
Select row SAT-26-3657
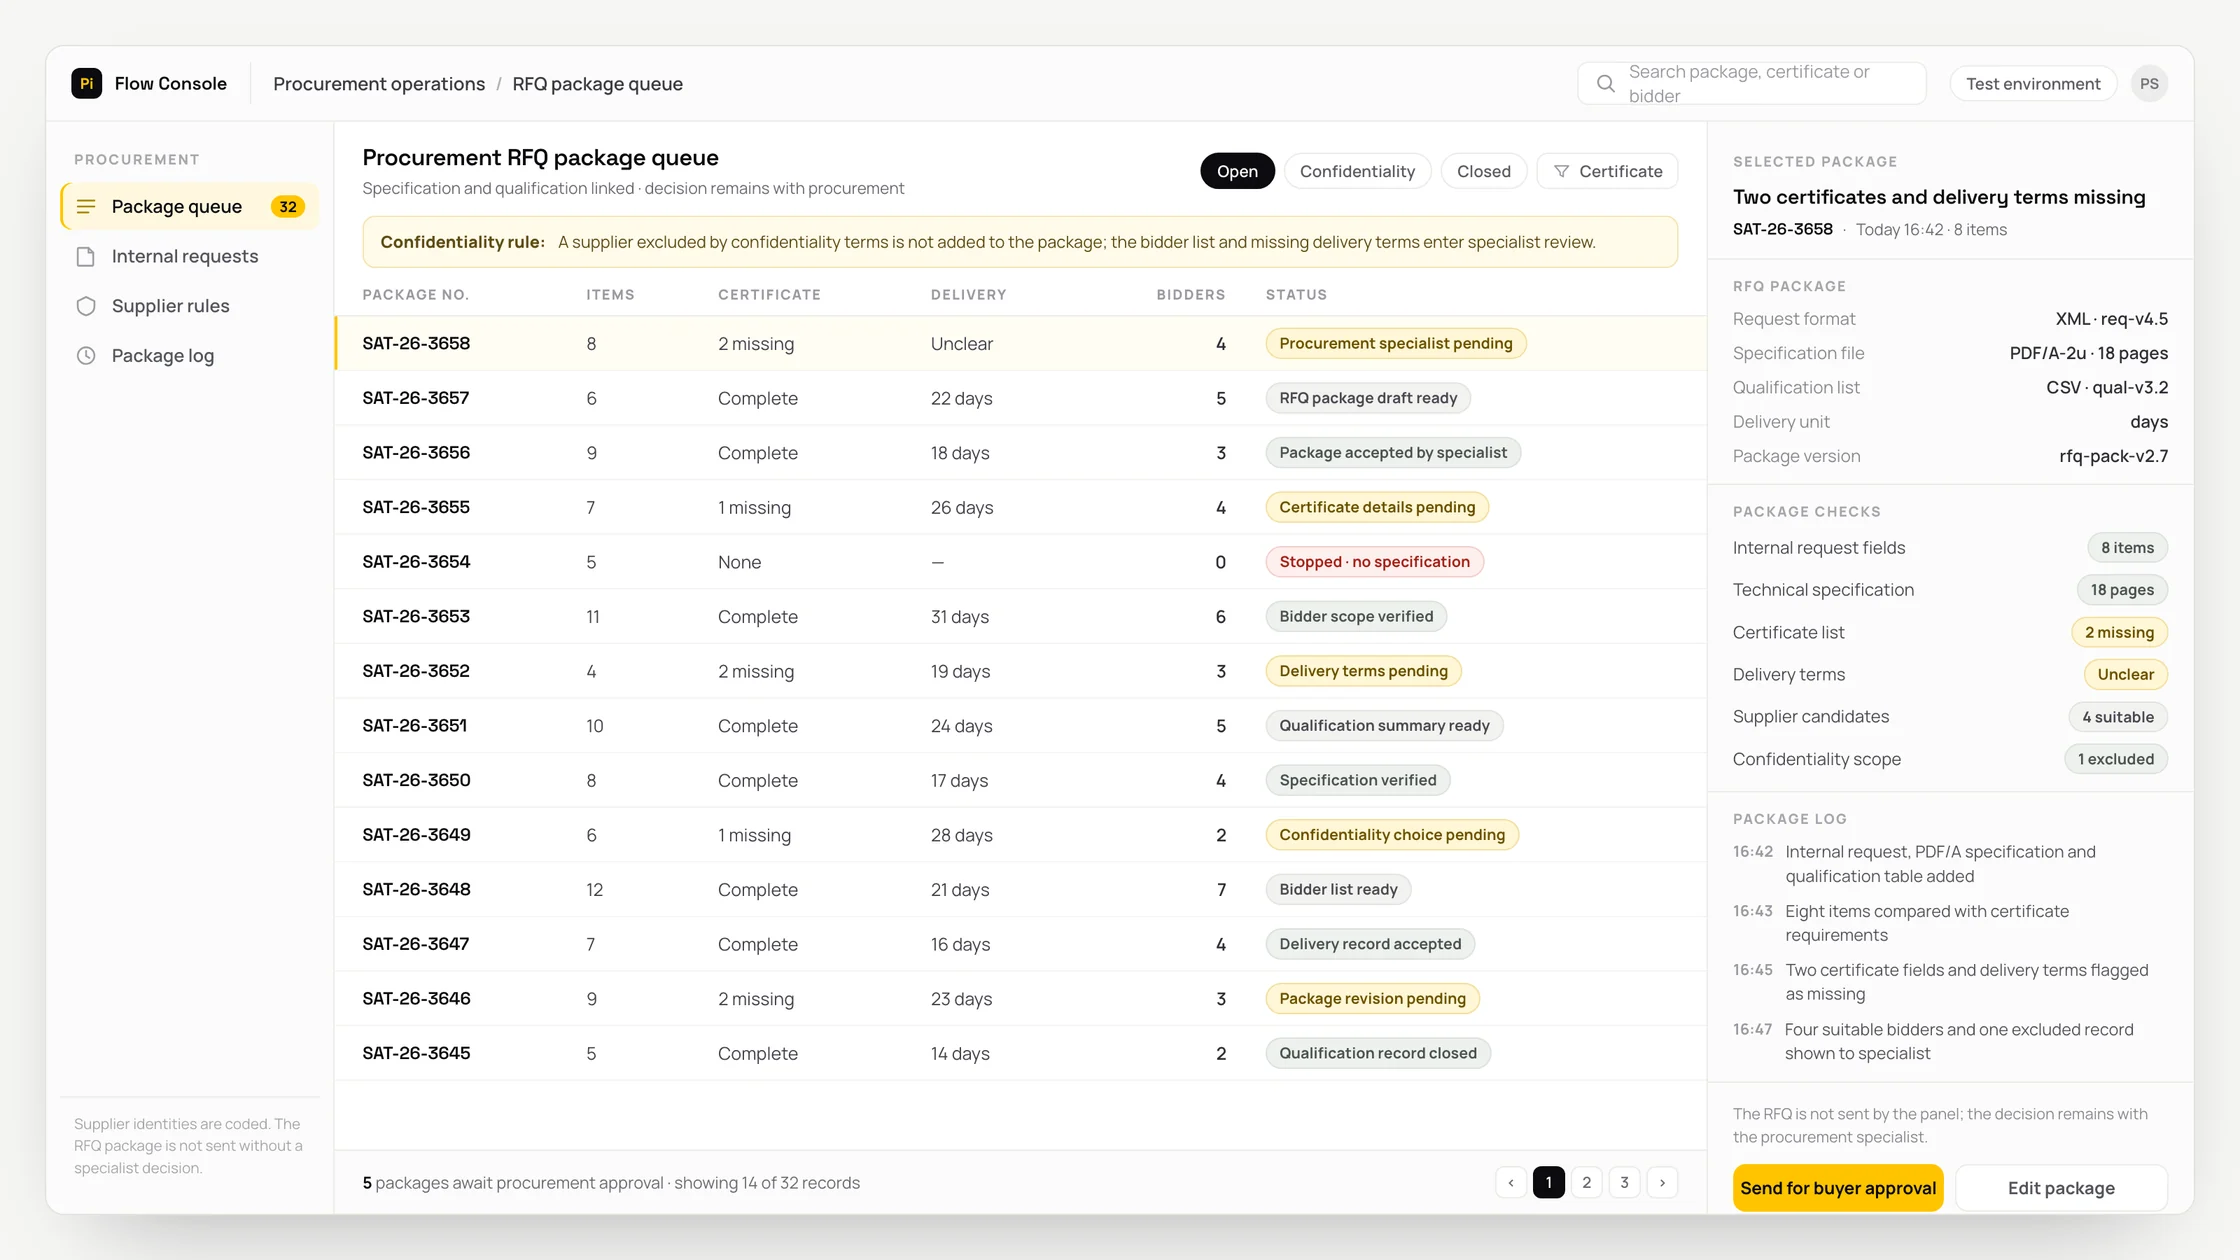[1020, 398]
